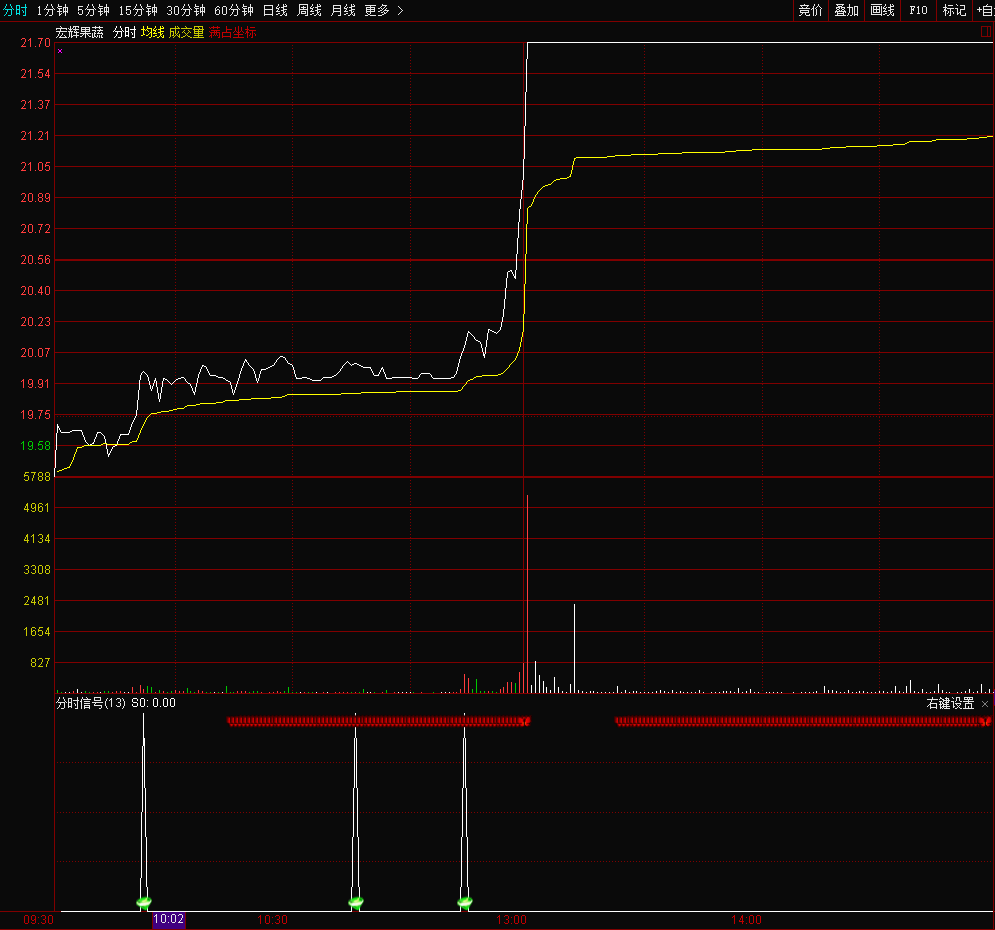
Task: Click the 14:00 time axis label
Action: (746, 920)
